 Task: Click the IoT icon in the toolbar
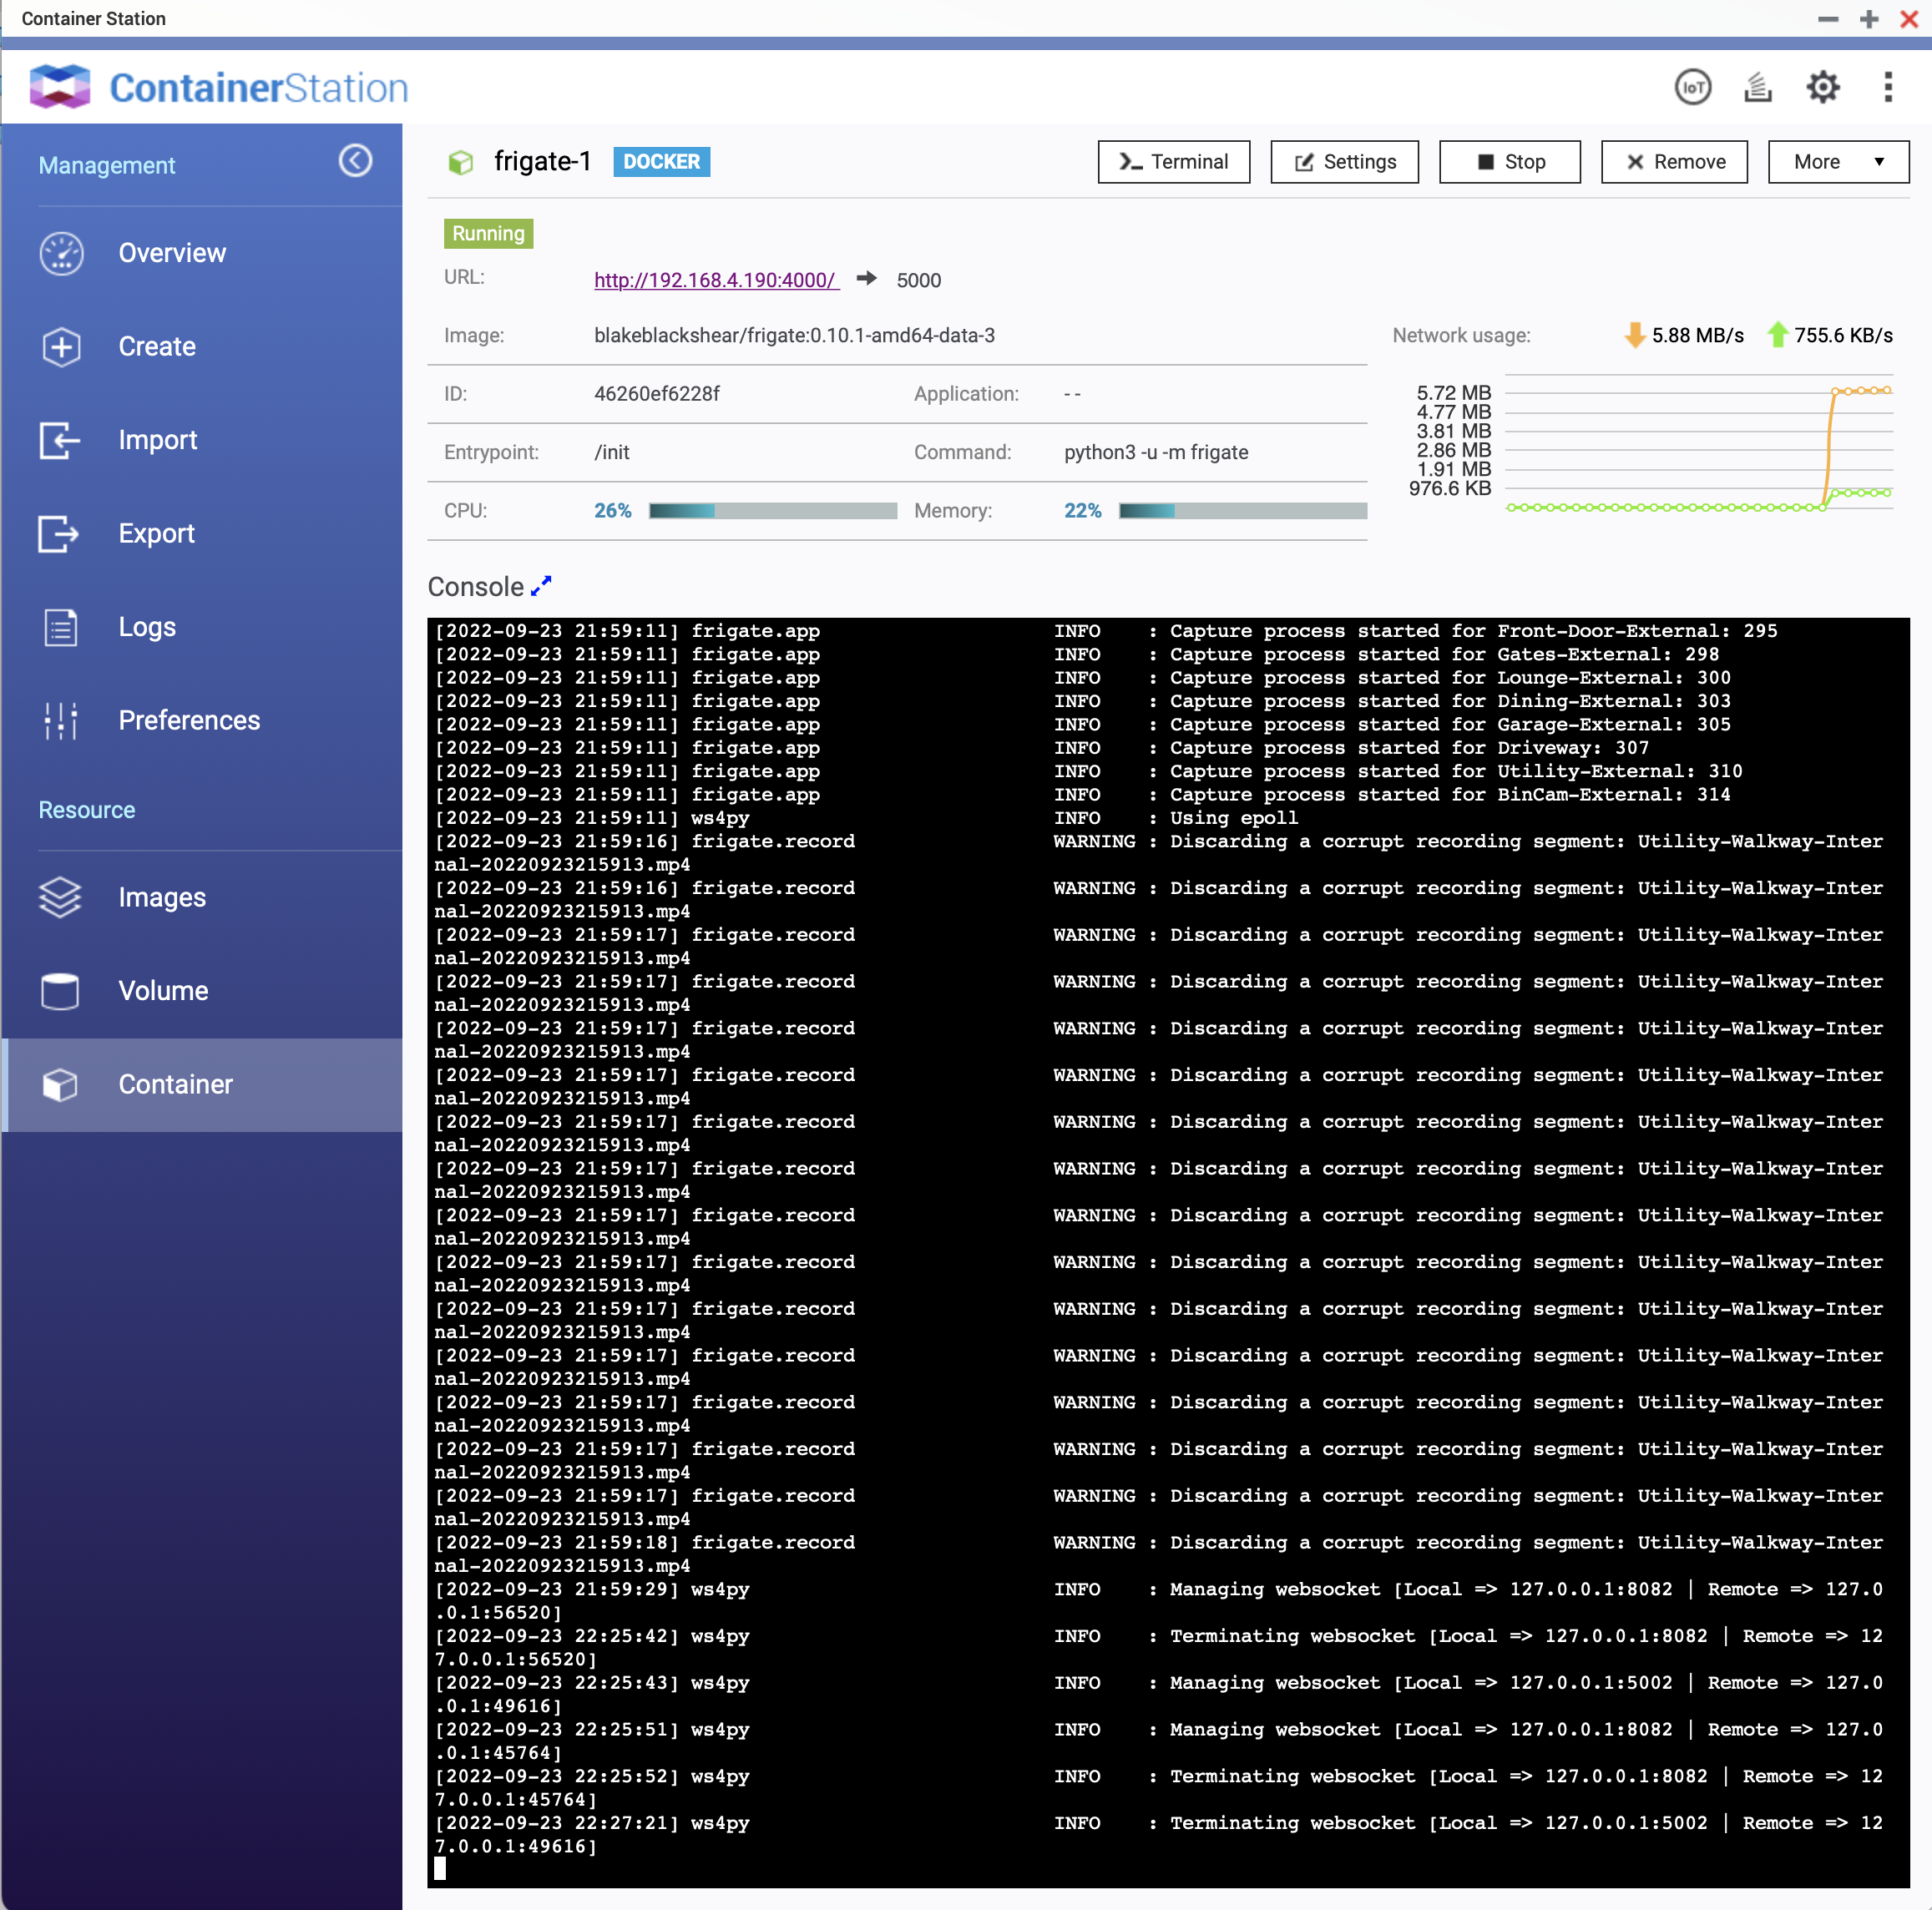click(1692, 87)
